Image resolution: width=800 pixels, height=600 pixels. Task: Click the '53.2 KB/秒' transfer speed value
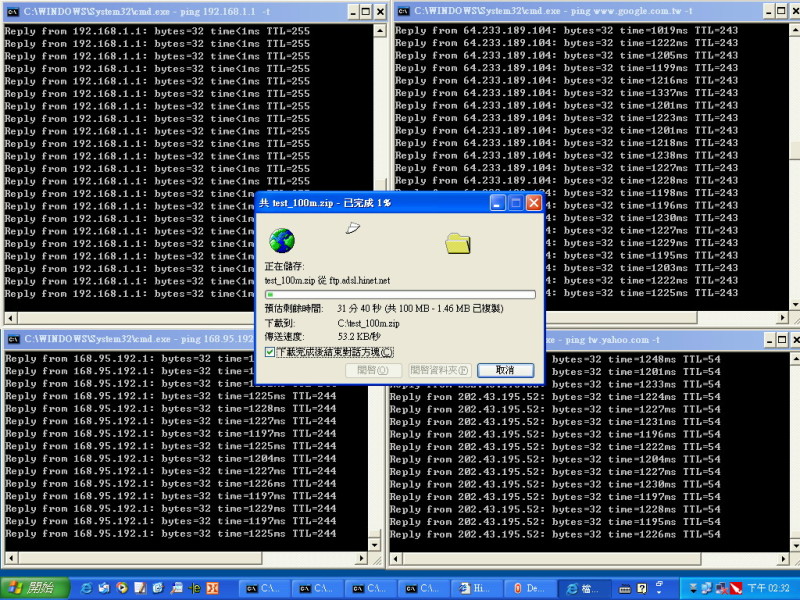[359, 336]
